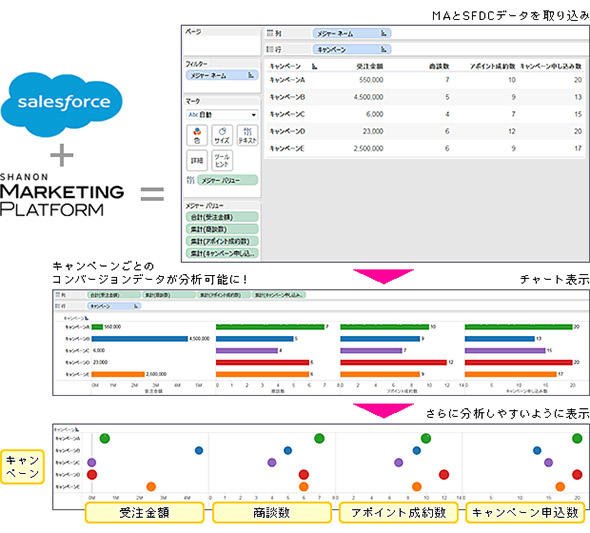The height and width of the screenshot is (533, 590).
Task: Open the 自動 mark type dropdown
Action: (x=222, y=115)
